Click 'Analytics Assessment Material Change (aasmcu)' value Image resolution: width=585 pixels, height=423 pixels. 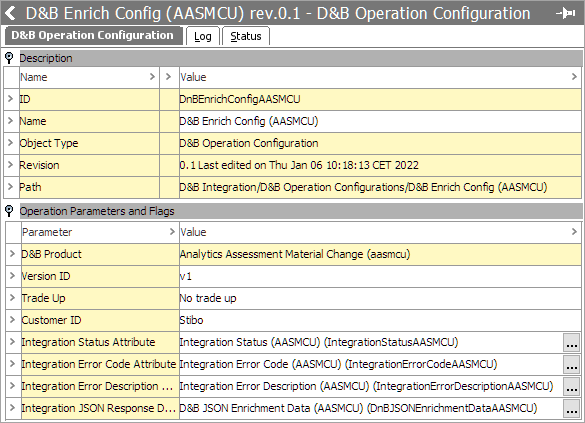(x=295, y=254)
